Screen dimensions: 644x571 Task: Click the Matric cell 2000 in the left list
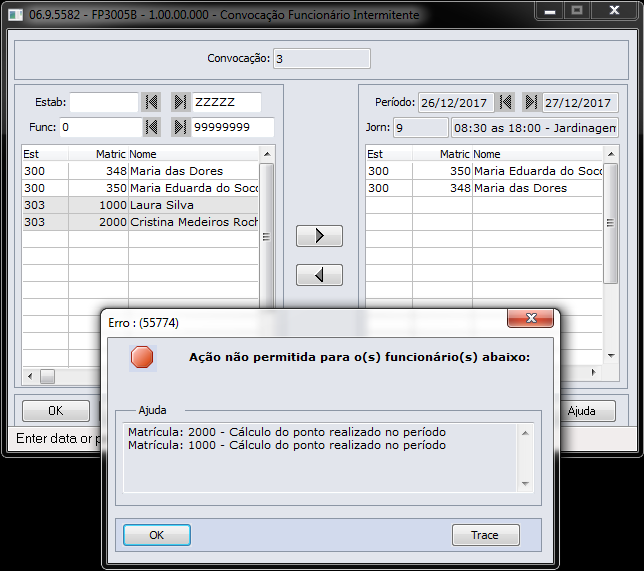tap(99, 222)
